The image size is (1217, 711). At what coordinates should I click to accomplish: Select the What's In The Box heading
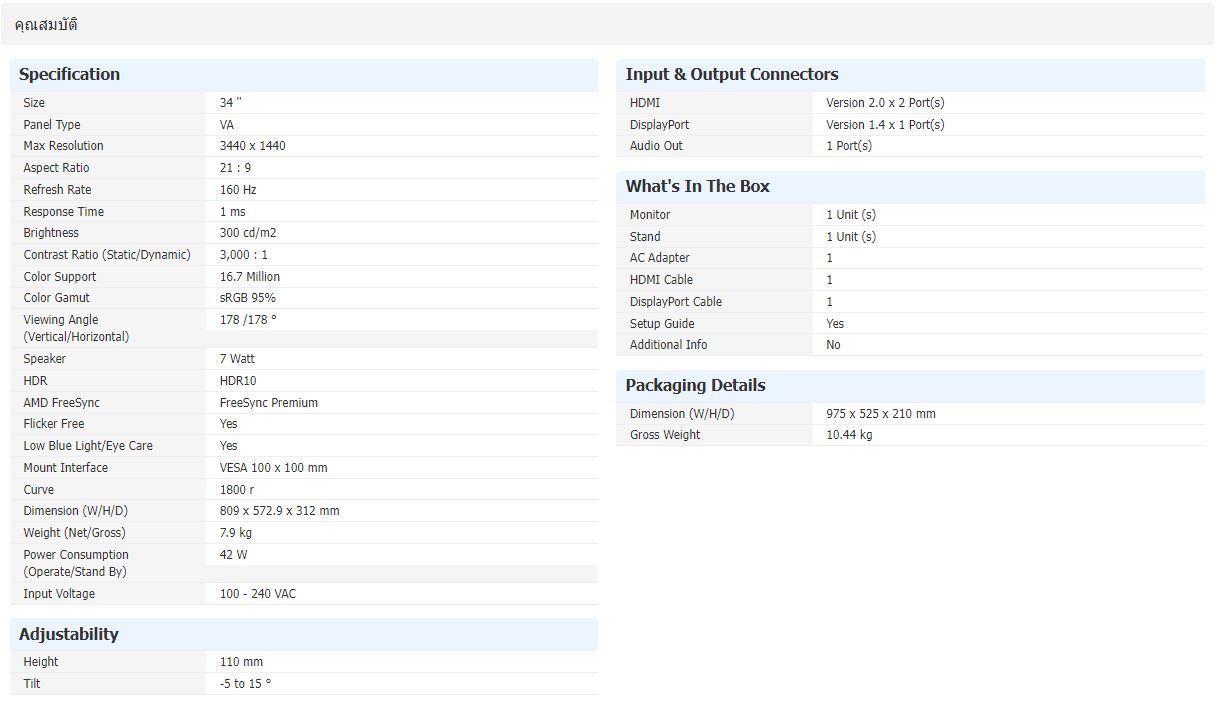(x=697, y=186)
